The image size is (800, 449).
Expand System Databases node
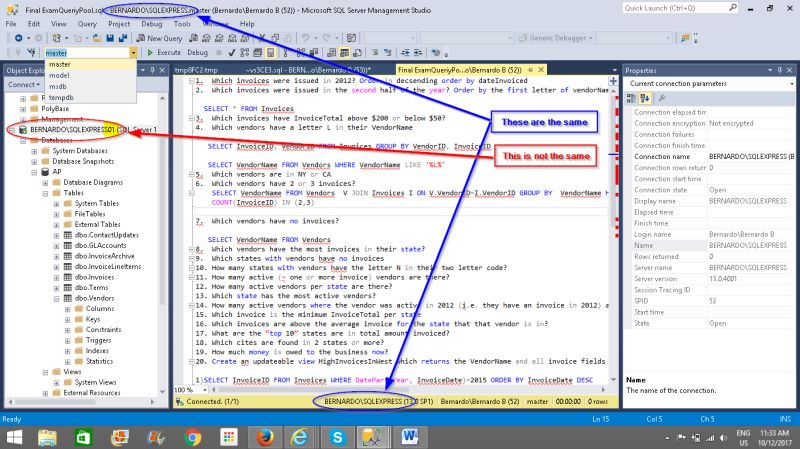pos(34,151)
